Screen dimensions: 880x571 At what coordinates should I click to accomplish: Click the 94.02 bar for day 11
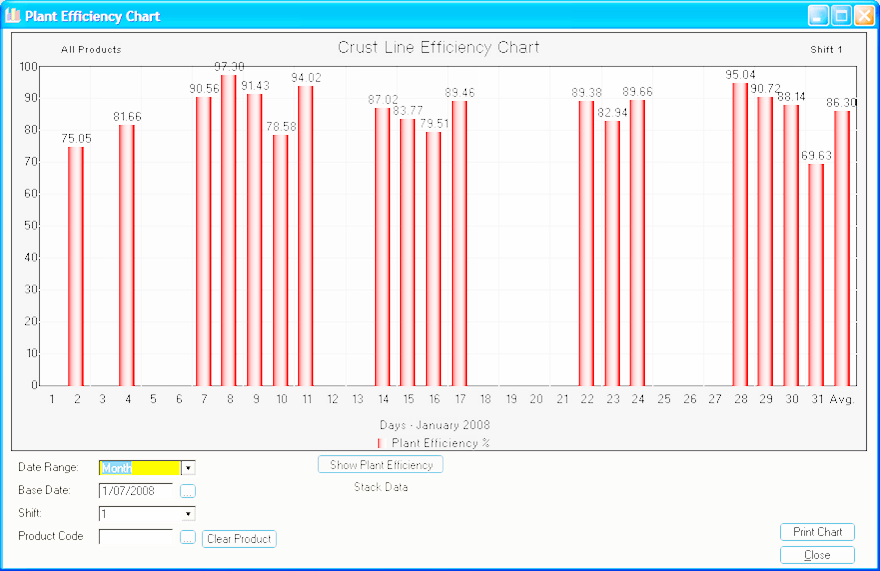306,236
